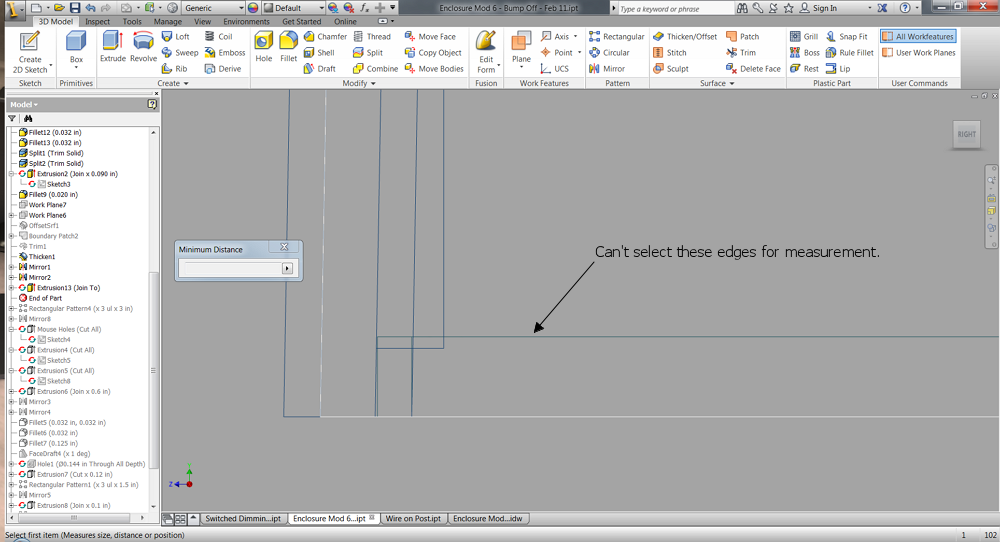Select the Hole tool
Screen dimensions: 1000x542
pos(264,48)
